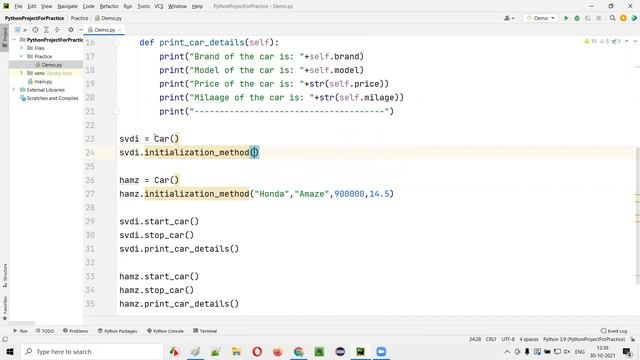Click 4 spaces indent setting in status bar
Image resolution: width=640 pixels, height=360 pixels.
(x=529, y=339)
